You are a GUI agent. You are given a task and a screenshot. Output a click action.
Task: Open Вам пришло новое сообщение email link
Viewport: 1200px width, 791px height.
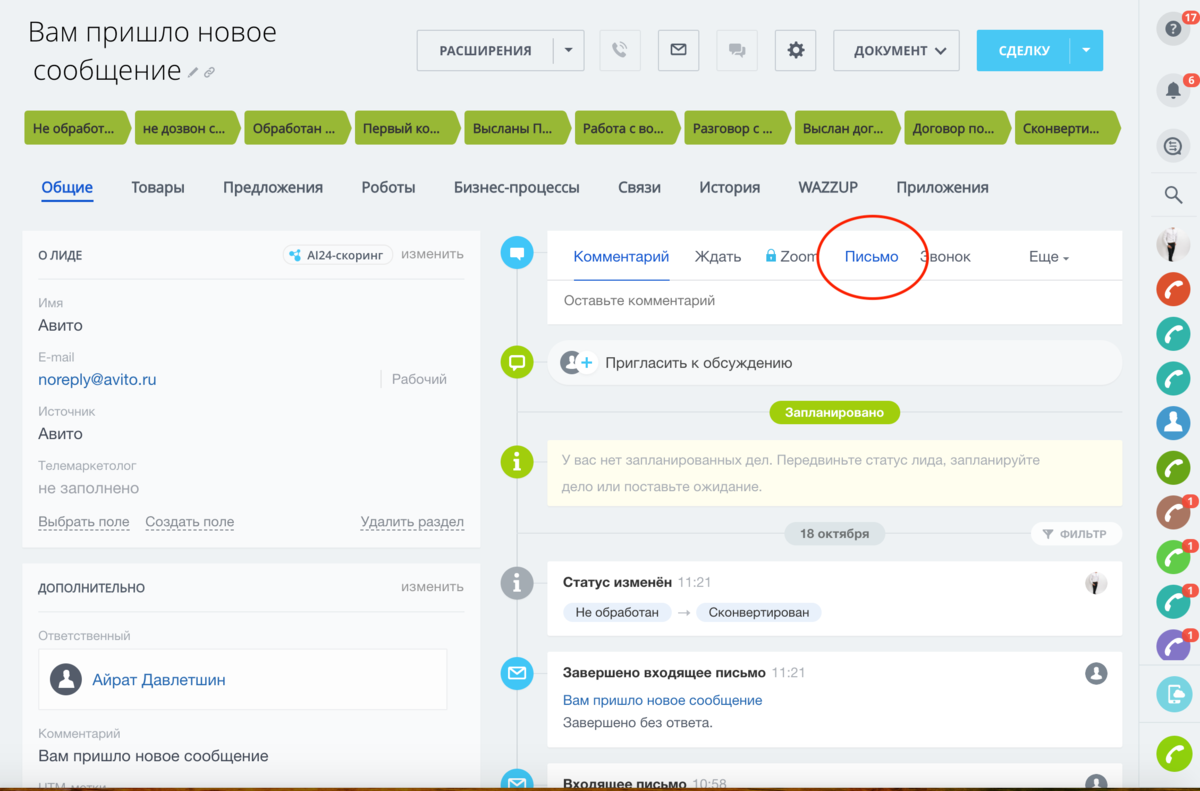[663, 700]
